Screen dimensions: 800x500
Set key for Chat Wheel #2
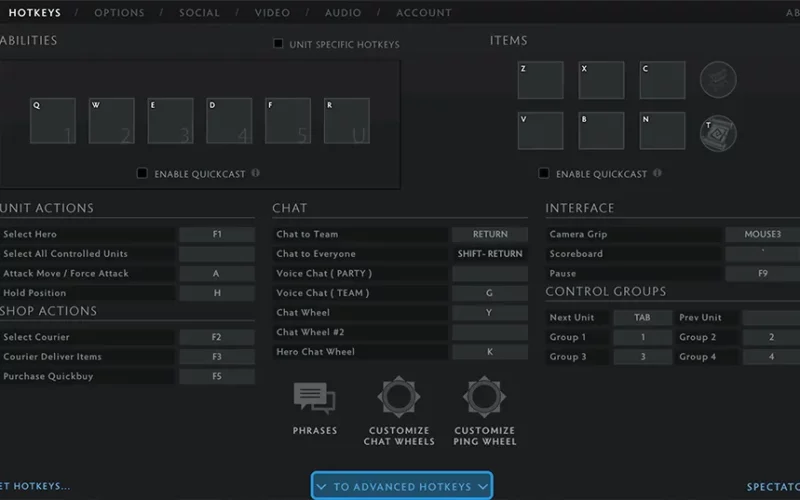(490, 332)
